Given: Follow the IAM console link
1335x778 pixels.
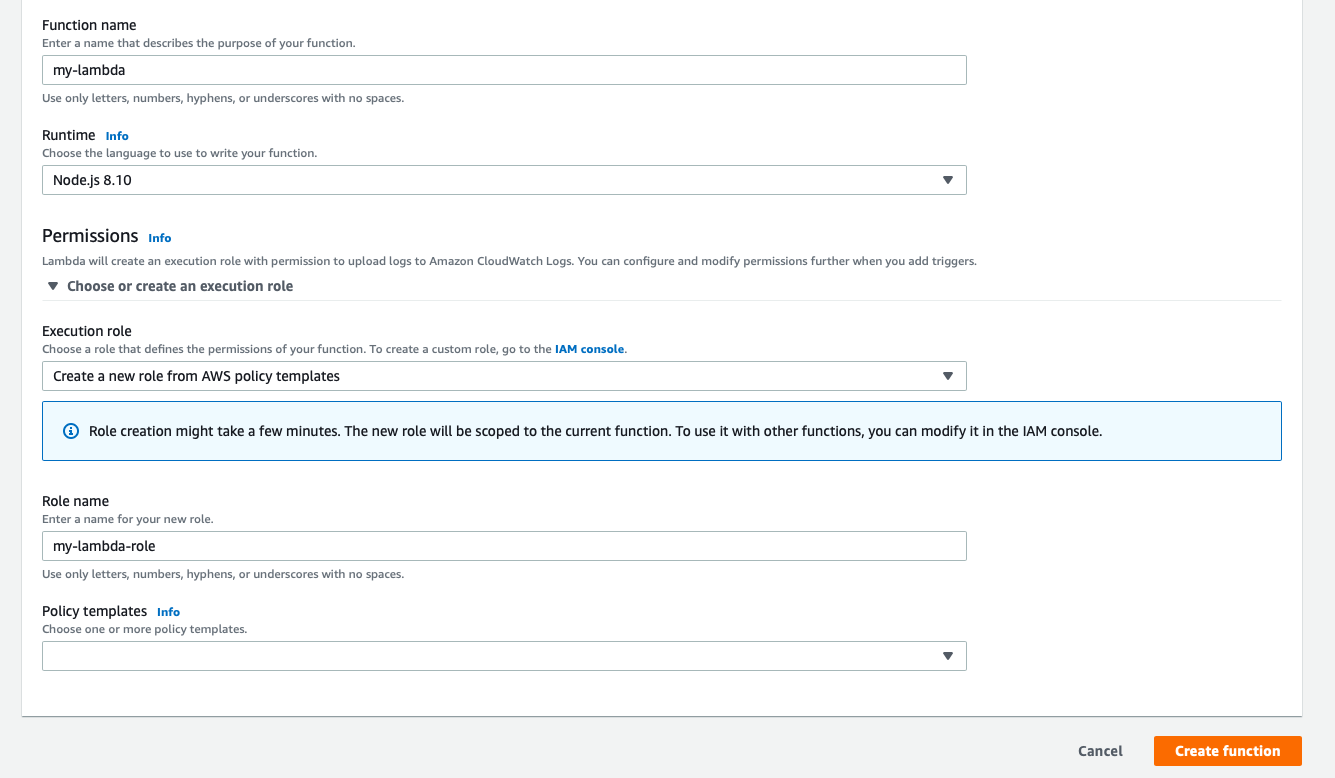Looking at the screenshot, I should click(x=589, y=349).
